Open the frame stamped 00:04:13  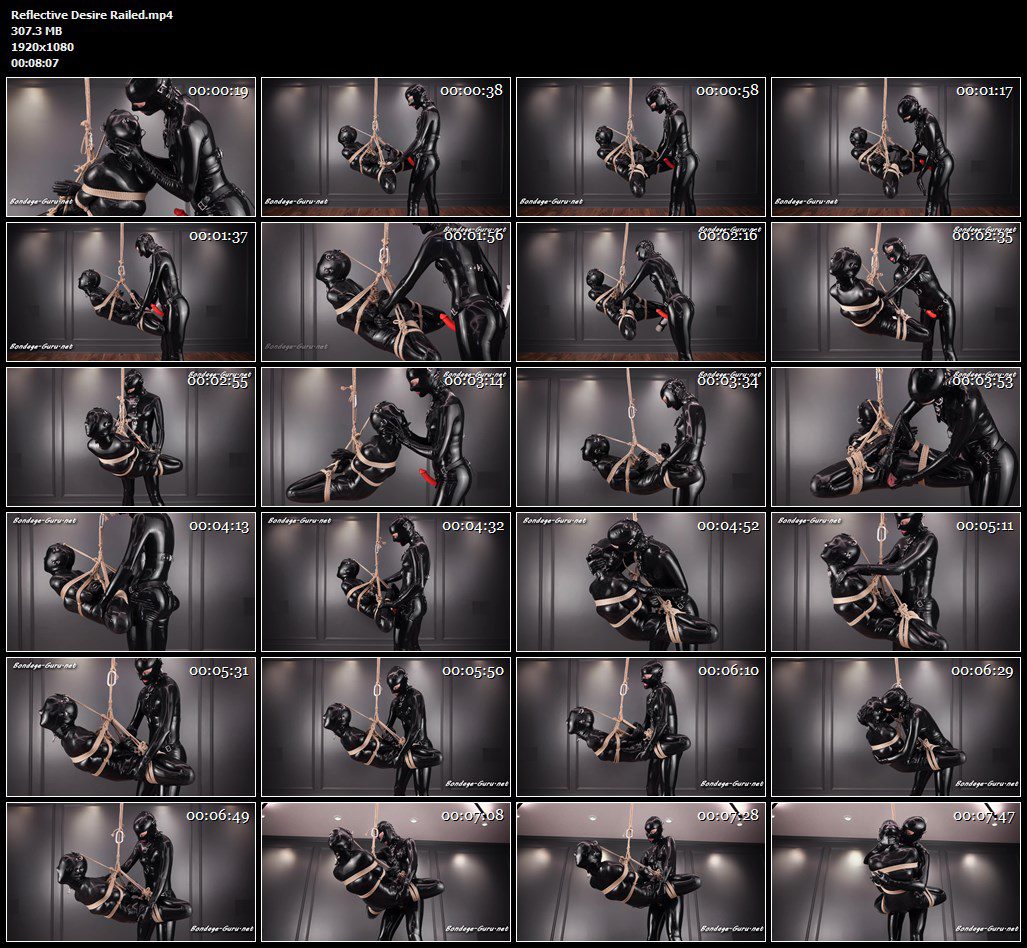pos(131,582)
